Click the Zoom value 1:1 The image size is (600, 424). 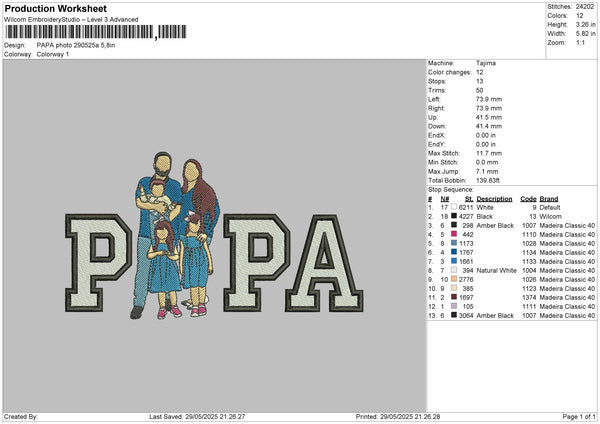[580, 42]
